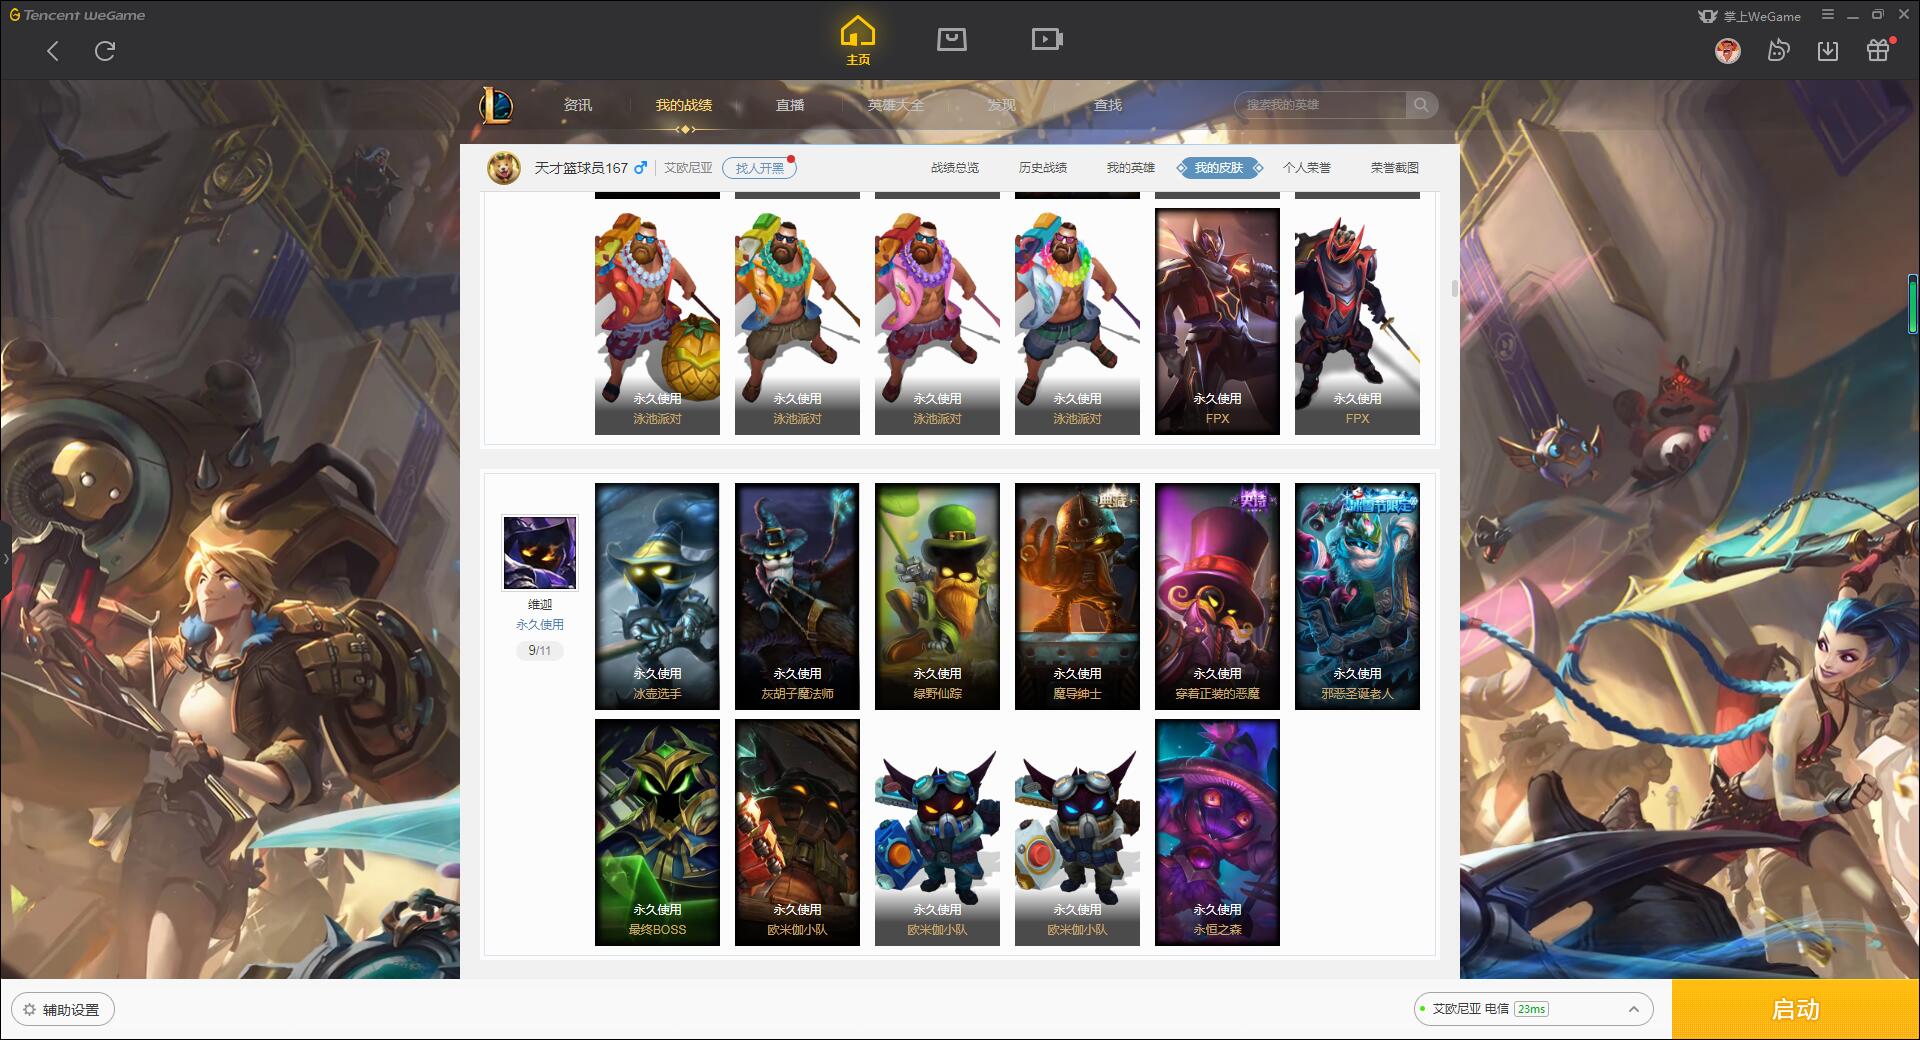
Task: Click the 永久使用 label under 维迦
Action: pos(540,625)
